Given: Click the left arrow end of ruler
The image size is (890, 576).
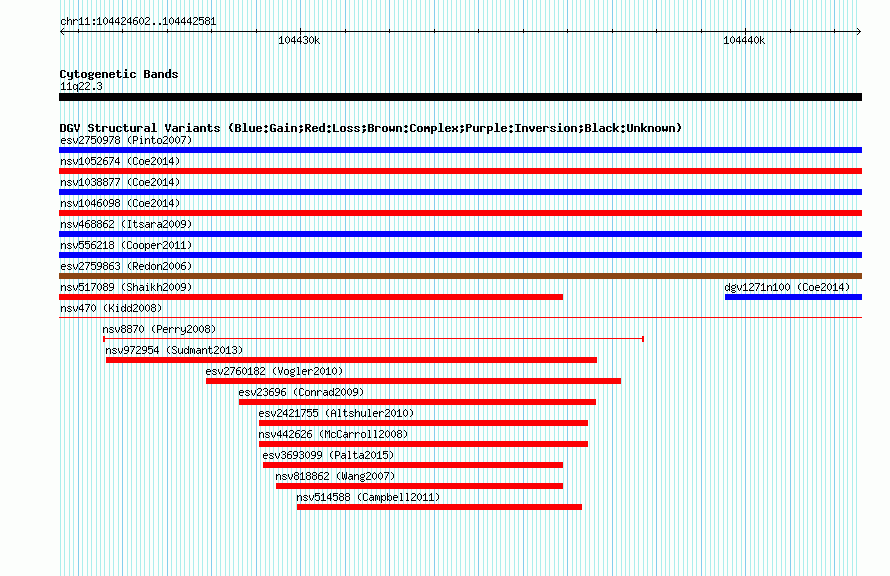Looking at the screenshot, I should click(62, 32).
